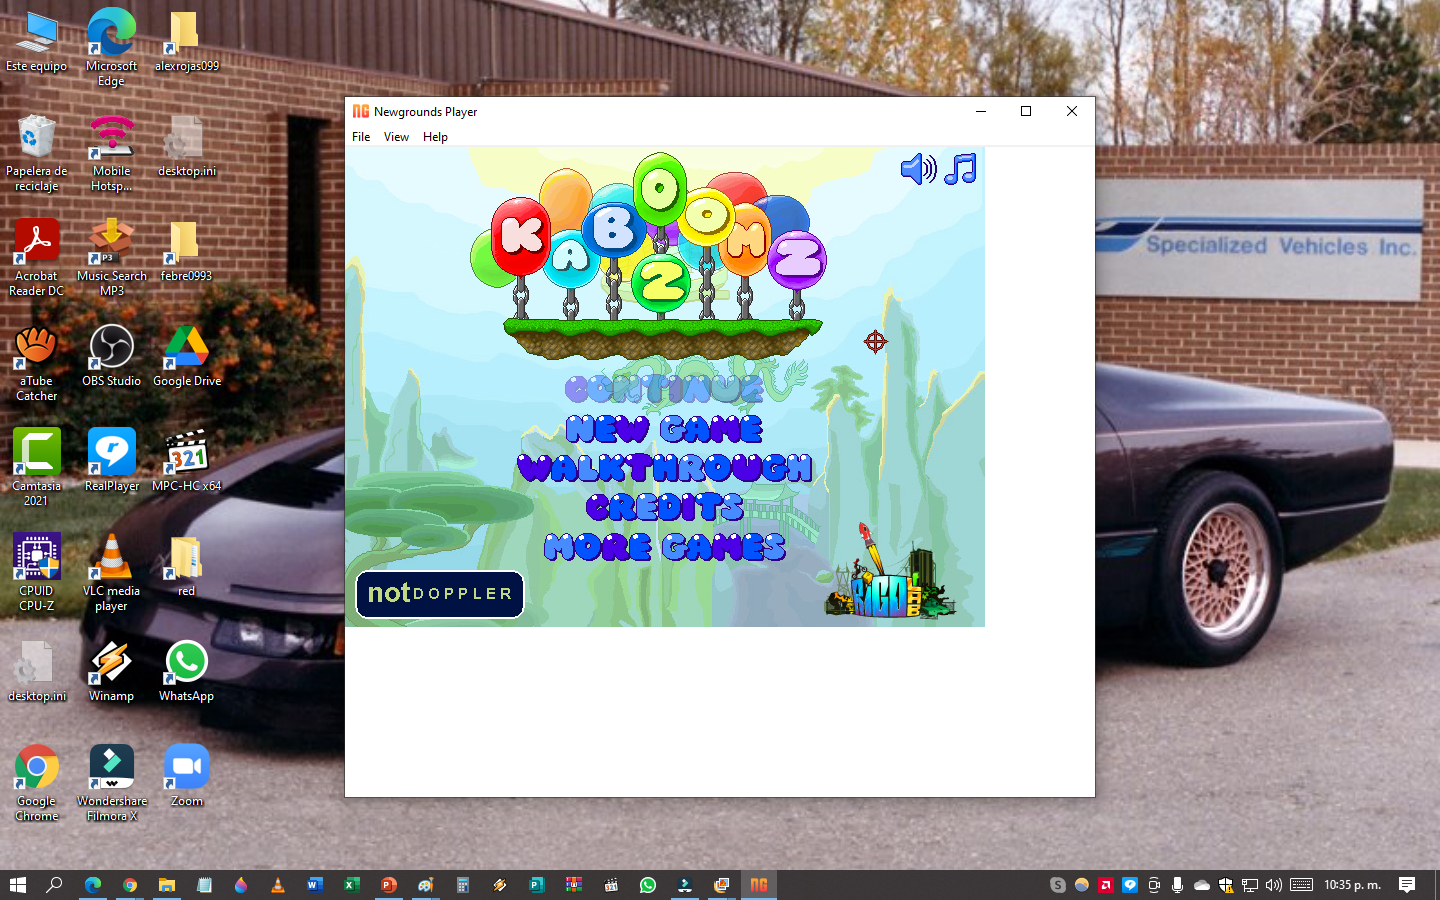The height and width of the screenshot is (900, 1440).
Task: Open the touch keyboard tray icon
Action: (x=1301, y=885)
